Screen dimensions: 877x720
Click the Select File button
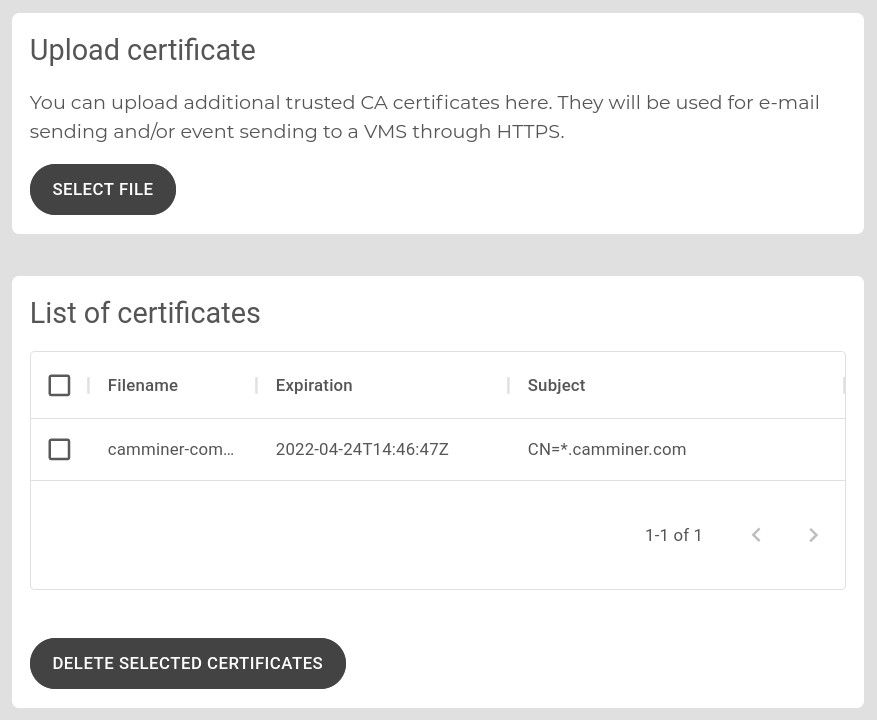[103, 190]
